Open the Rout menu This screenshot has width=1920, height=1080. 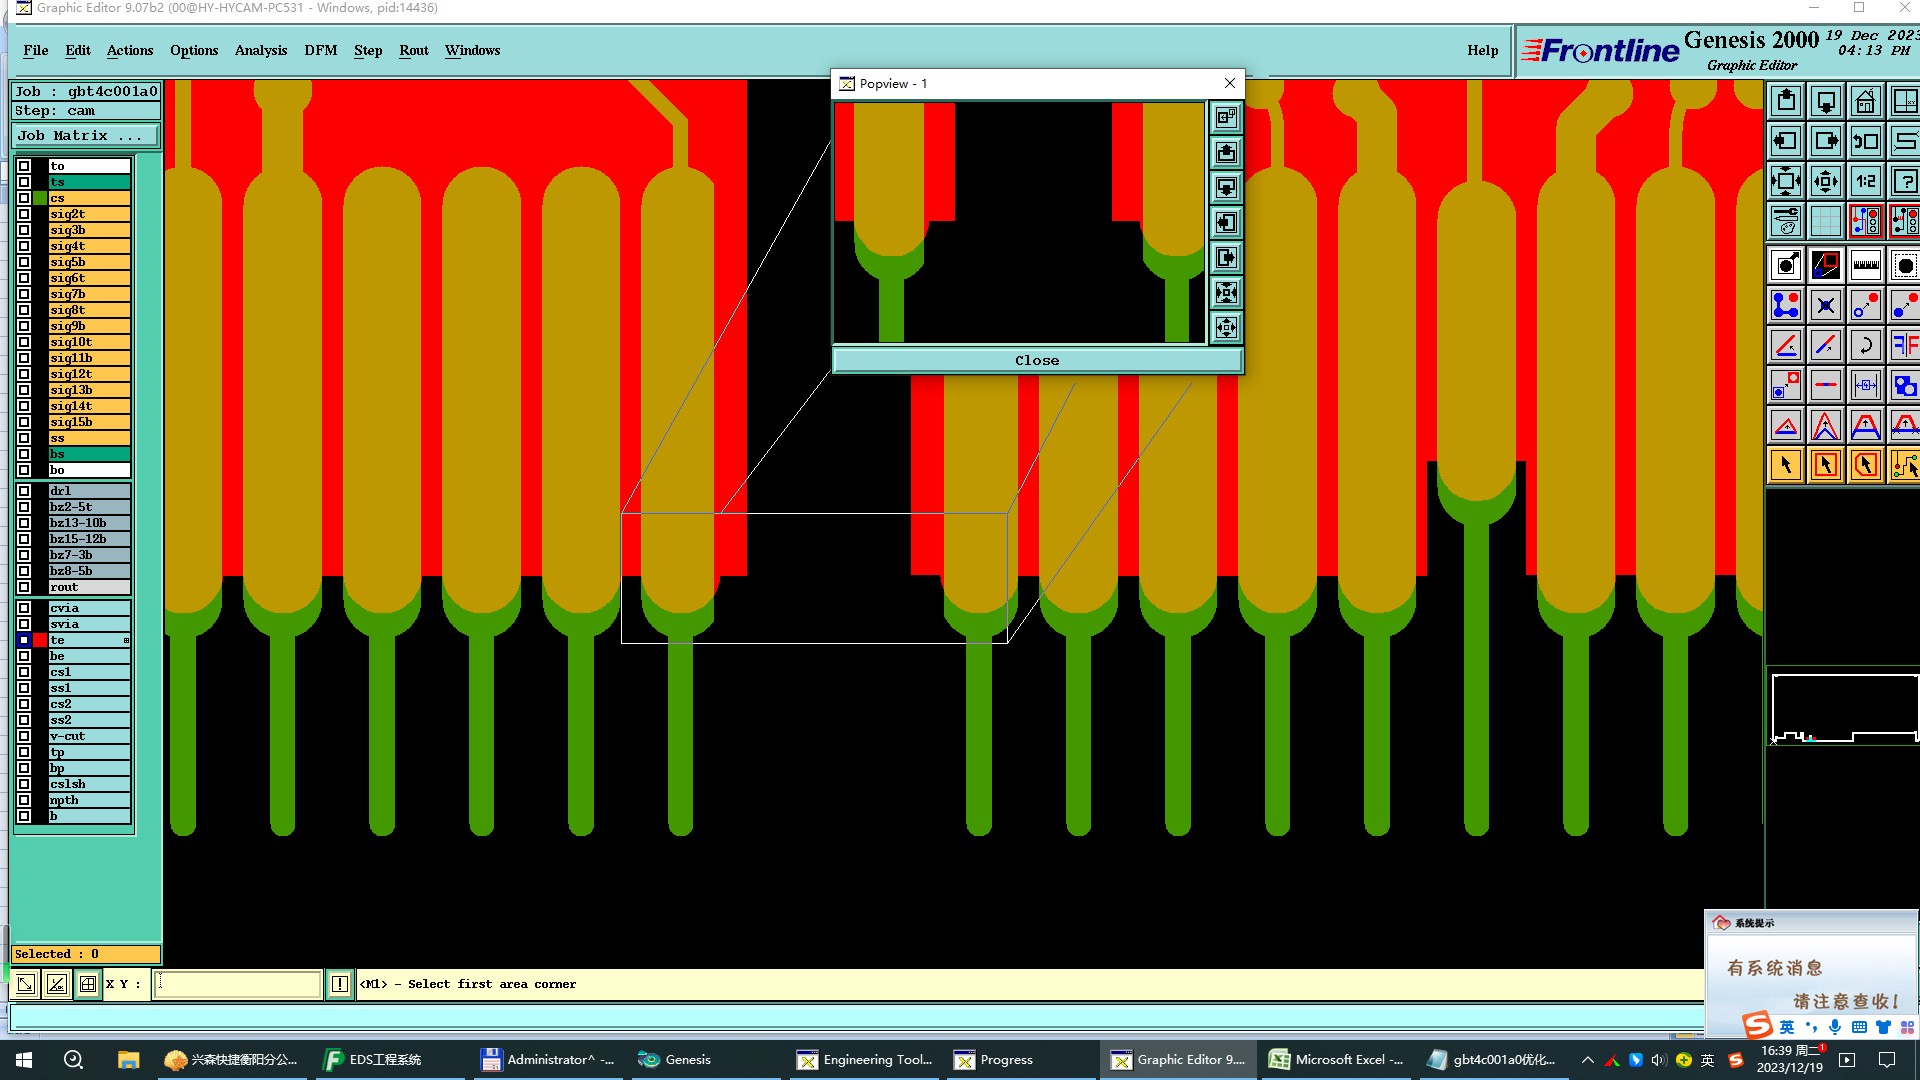coord(413,50)
